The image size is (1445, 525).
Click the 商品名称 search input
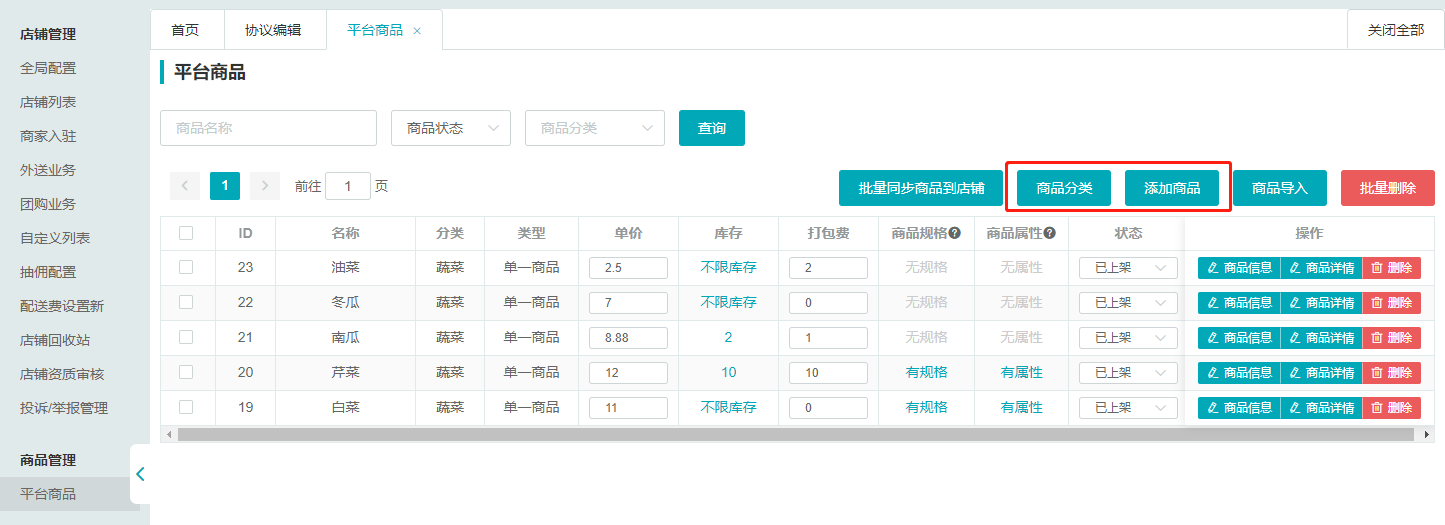(x=268, y=128)
